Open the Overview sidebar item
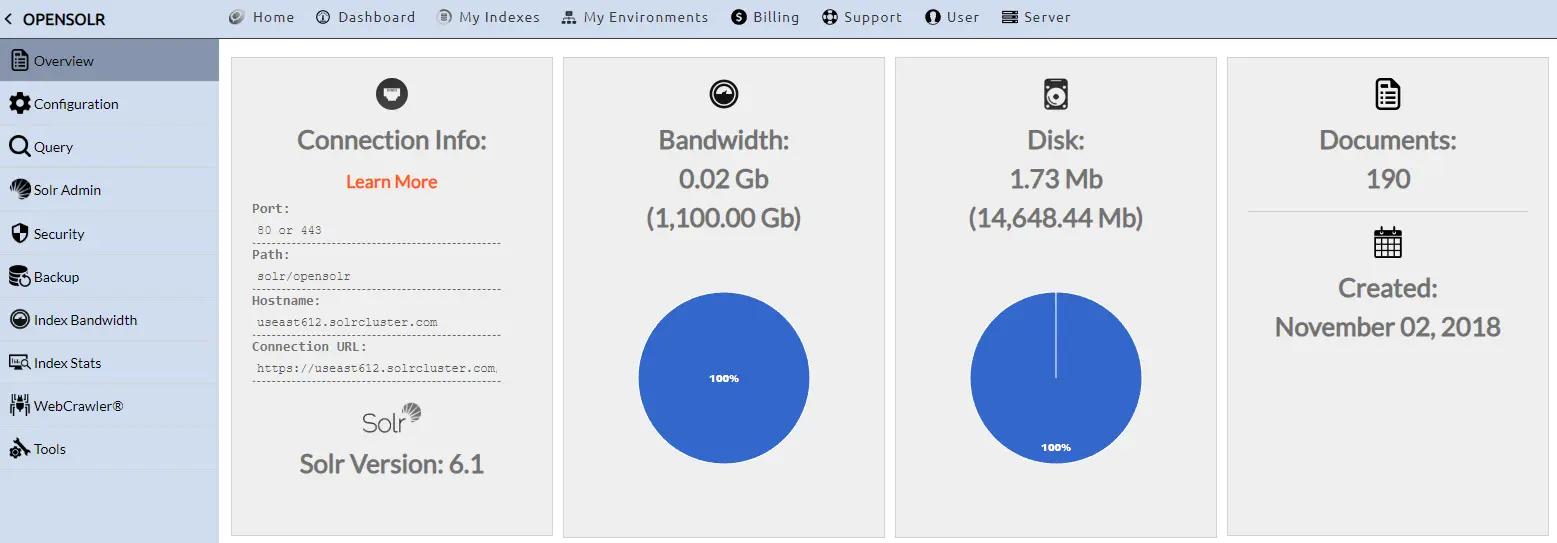Screen dimensions: 1557x543 pyautogui.click(x=63, y=61)
